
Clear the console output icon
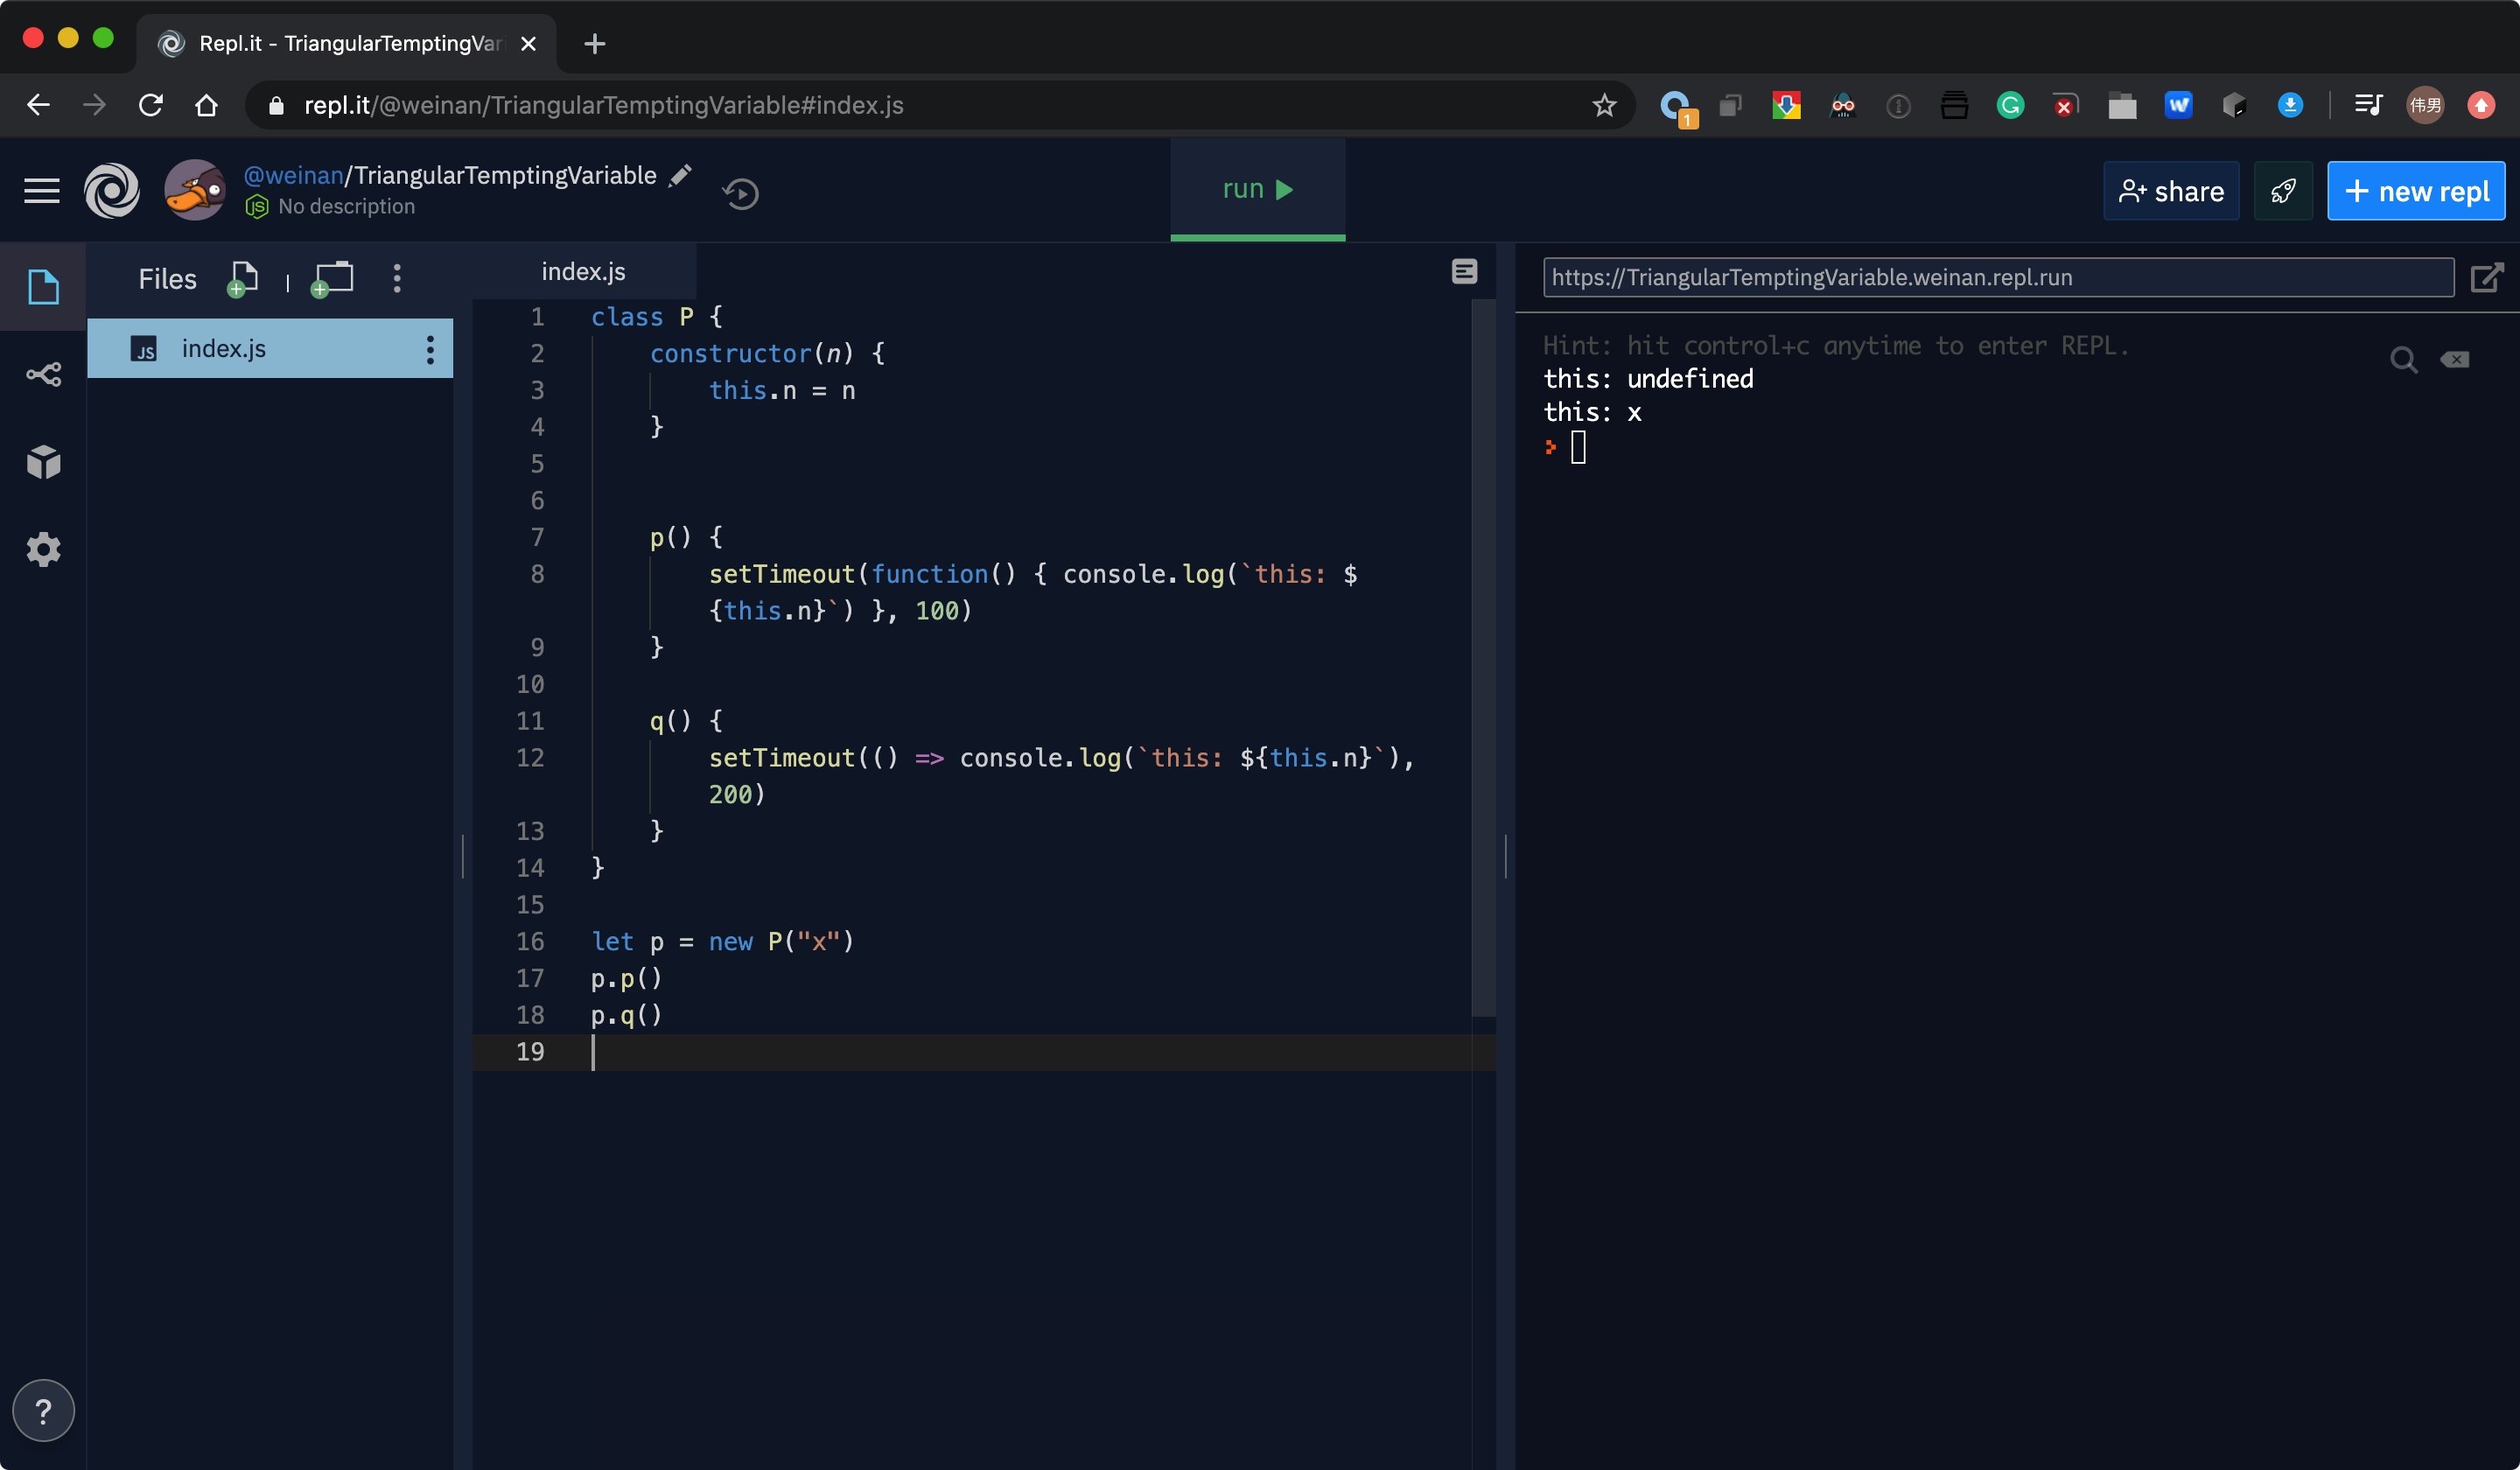pyautogui.click(x=2455, y=359)
